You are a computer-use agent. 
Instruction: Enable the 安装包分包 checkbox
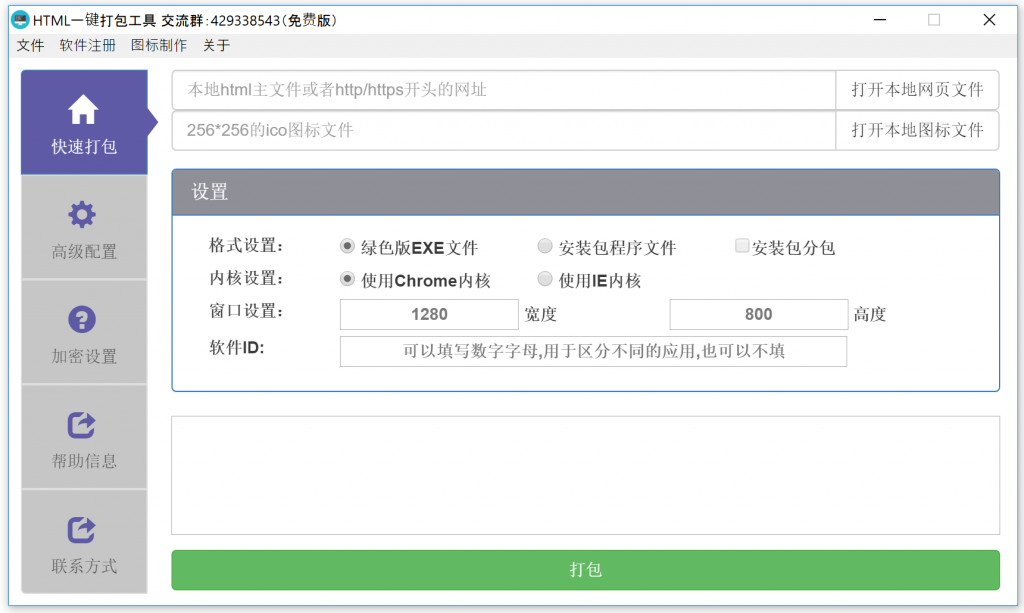tap(742, 245)
